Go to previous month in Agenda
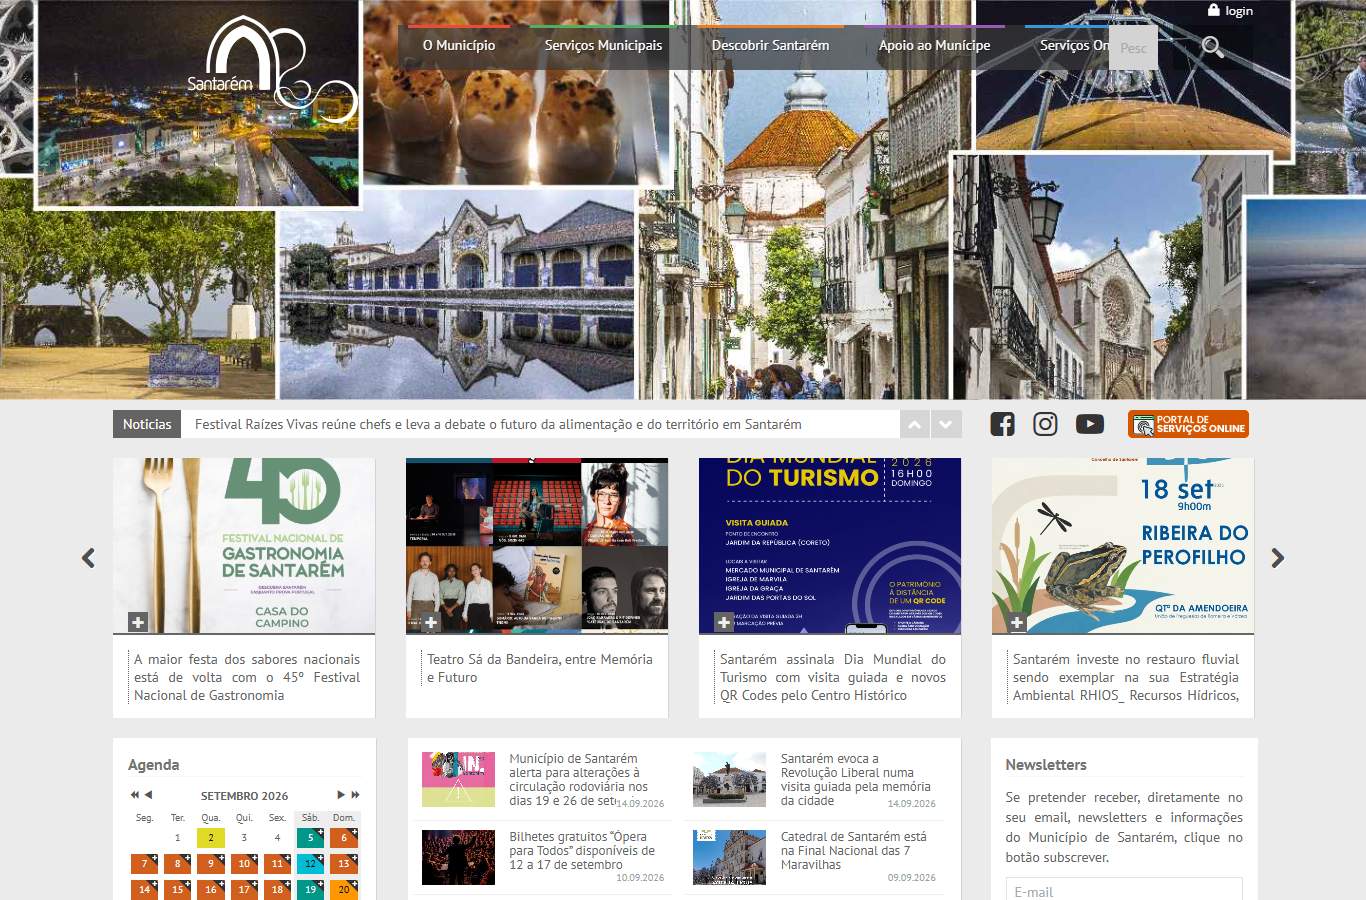 (149, 795)
